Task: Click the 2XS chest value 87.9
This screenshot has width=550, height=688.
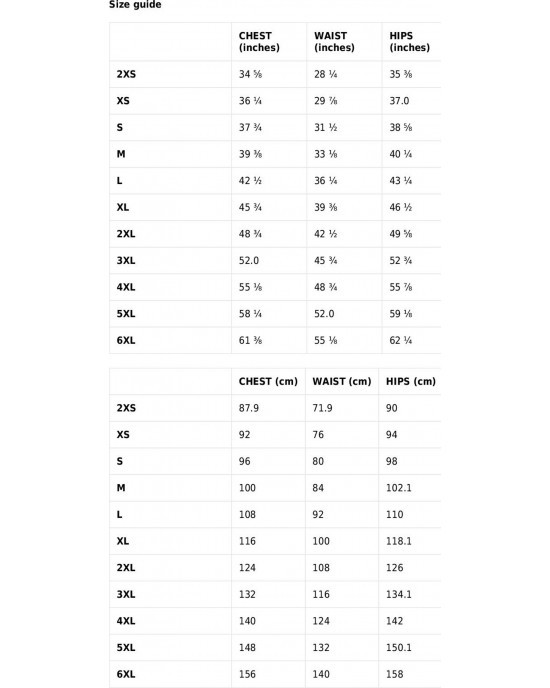Action: 249,408
